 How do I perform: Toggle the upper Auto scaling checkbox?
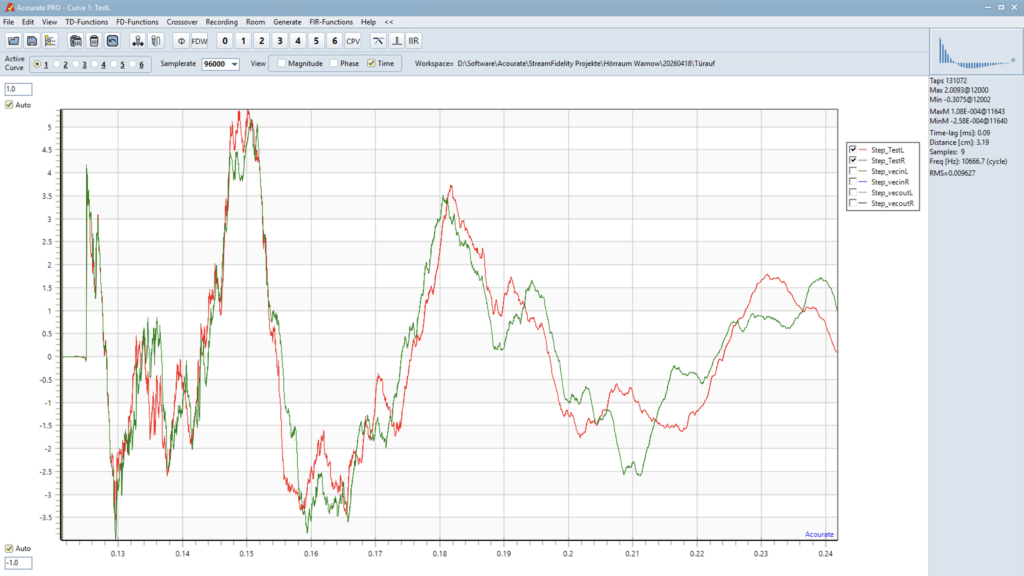click(11, 104)
